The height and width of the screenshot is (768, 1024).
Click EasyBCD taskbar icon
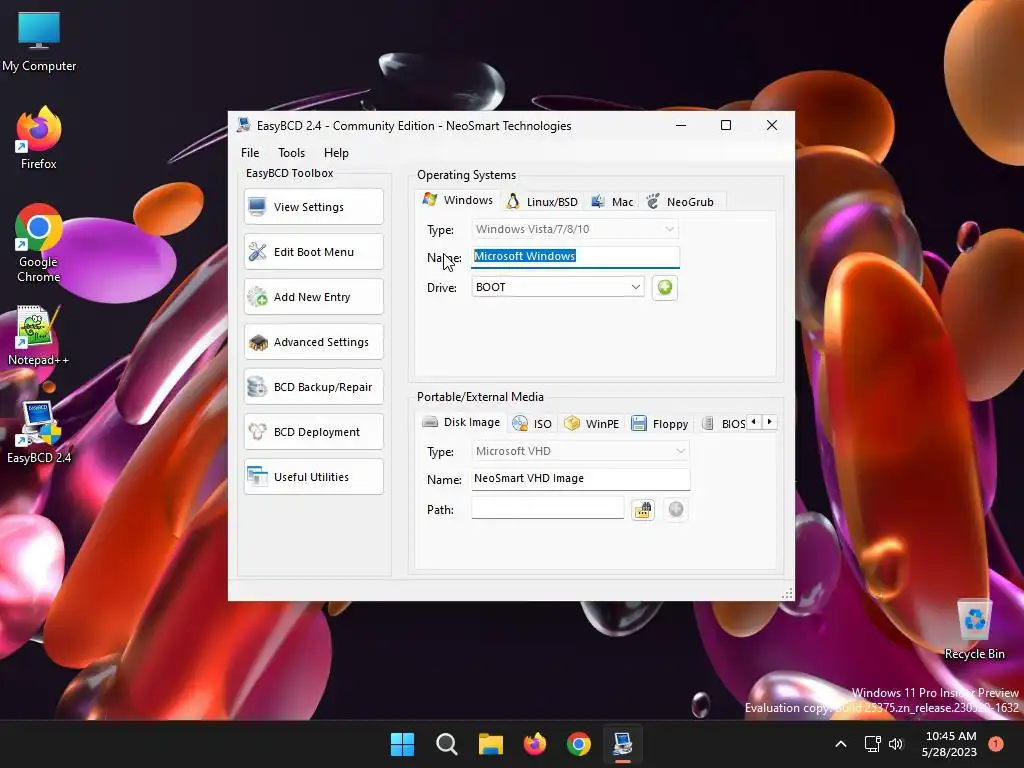click(623, 744)
